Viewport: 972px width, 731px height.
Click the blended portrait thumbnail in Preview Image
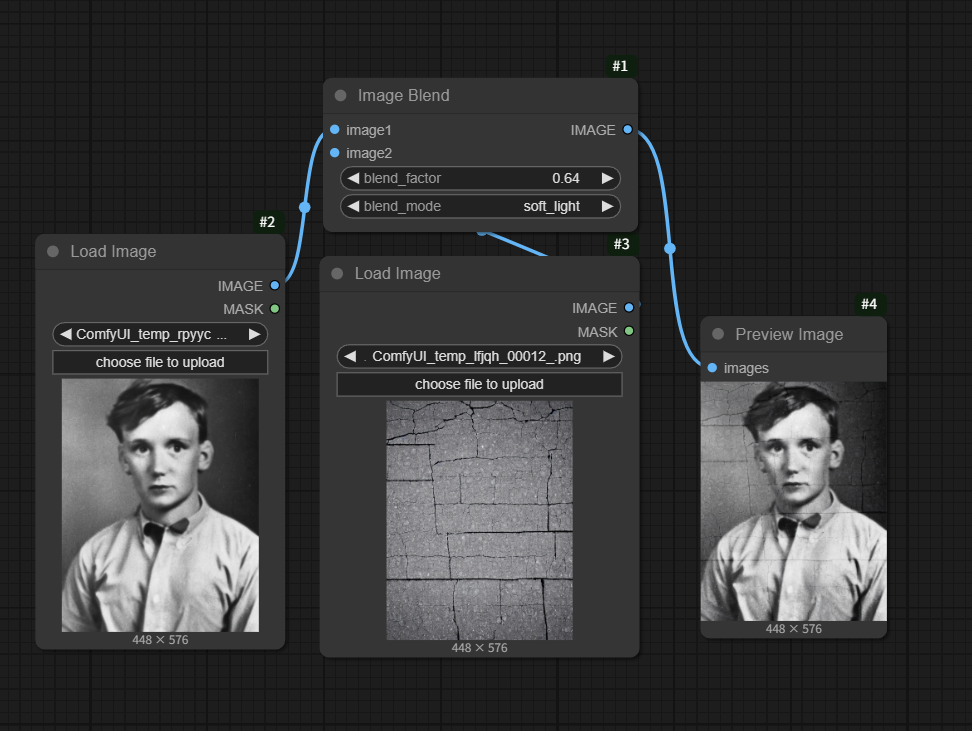793,500
